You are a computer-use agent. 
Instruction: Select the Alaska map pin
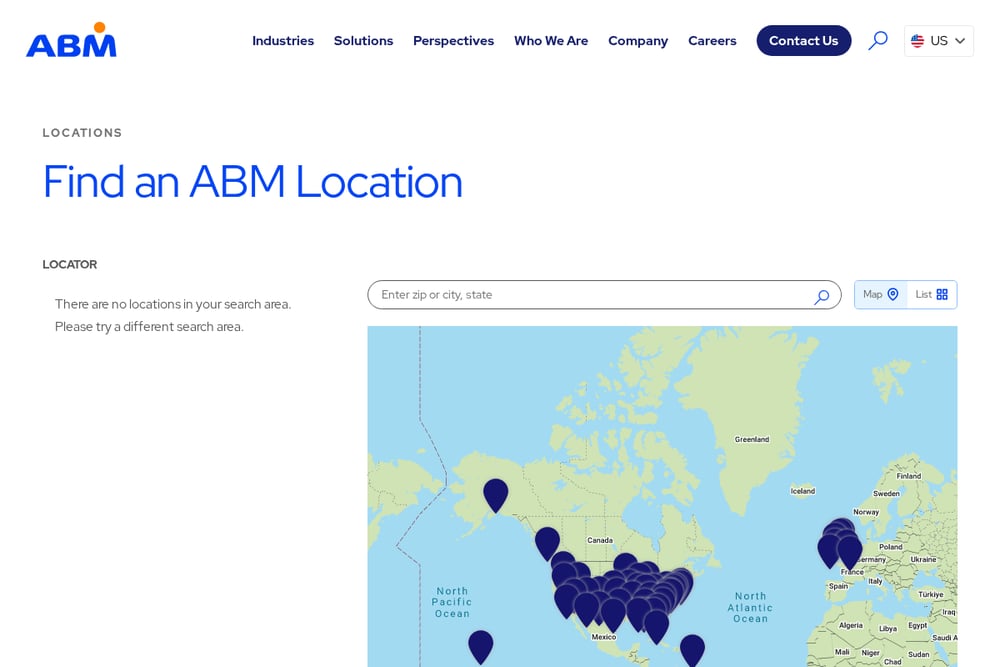[496, 495]
